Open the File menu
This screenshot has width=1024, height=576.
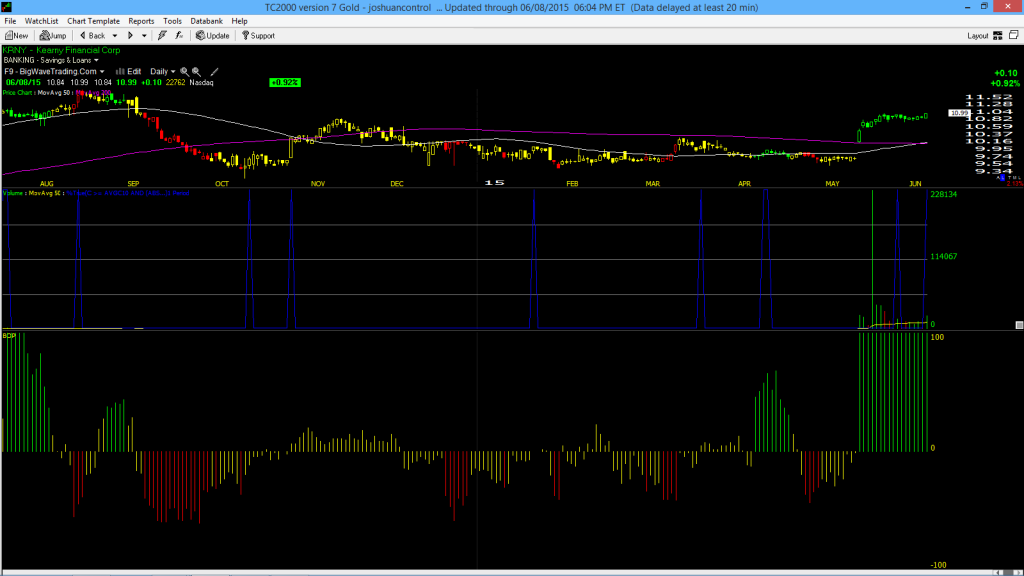click(x=10, y=21)
